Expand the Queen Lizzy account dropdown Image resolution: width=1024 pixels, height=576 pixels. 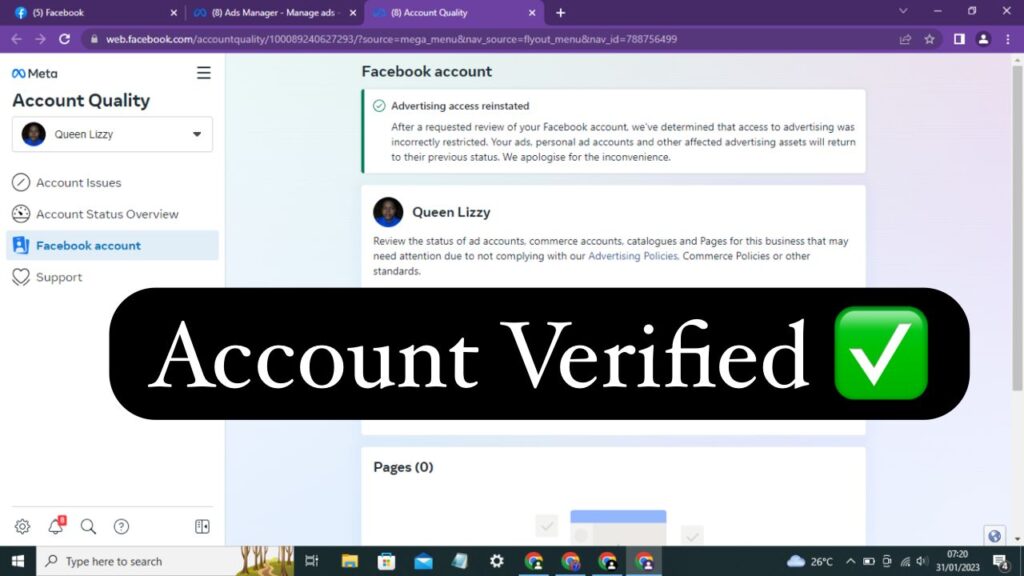click(112, 134)
